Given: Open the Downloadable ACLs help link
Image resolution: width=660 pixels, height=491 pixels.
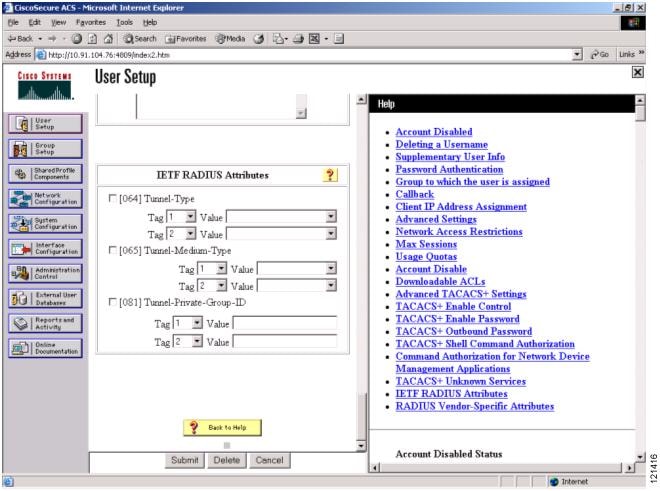Looking at the screenshot, I should point(440,281).
